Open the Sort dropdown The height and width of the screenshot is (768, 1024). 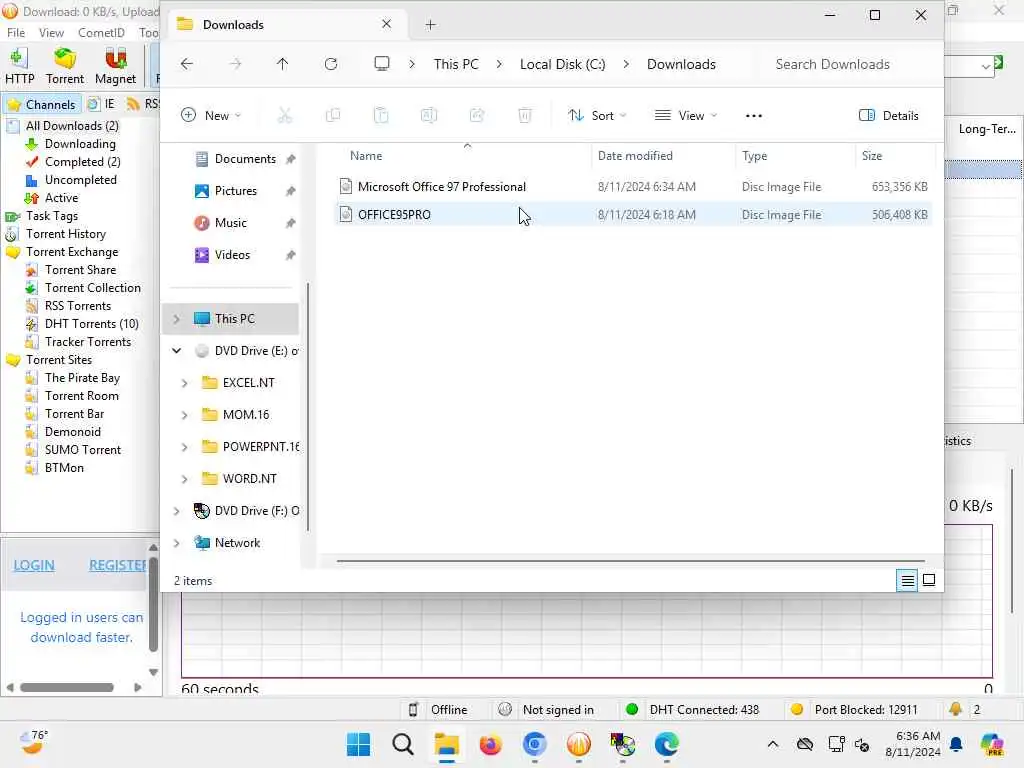pos(597,116)
